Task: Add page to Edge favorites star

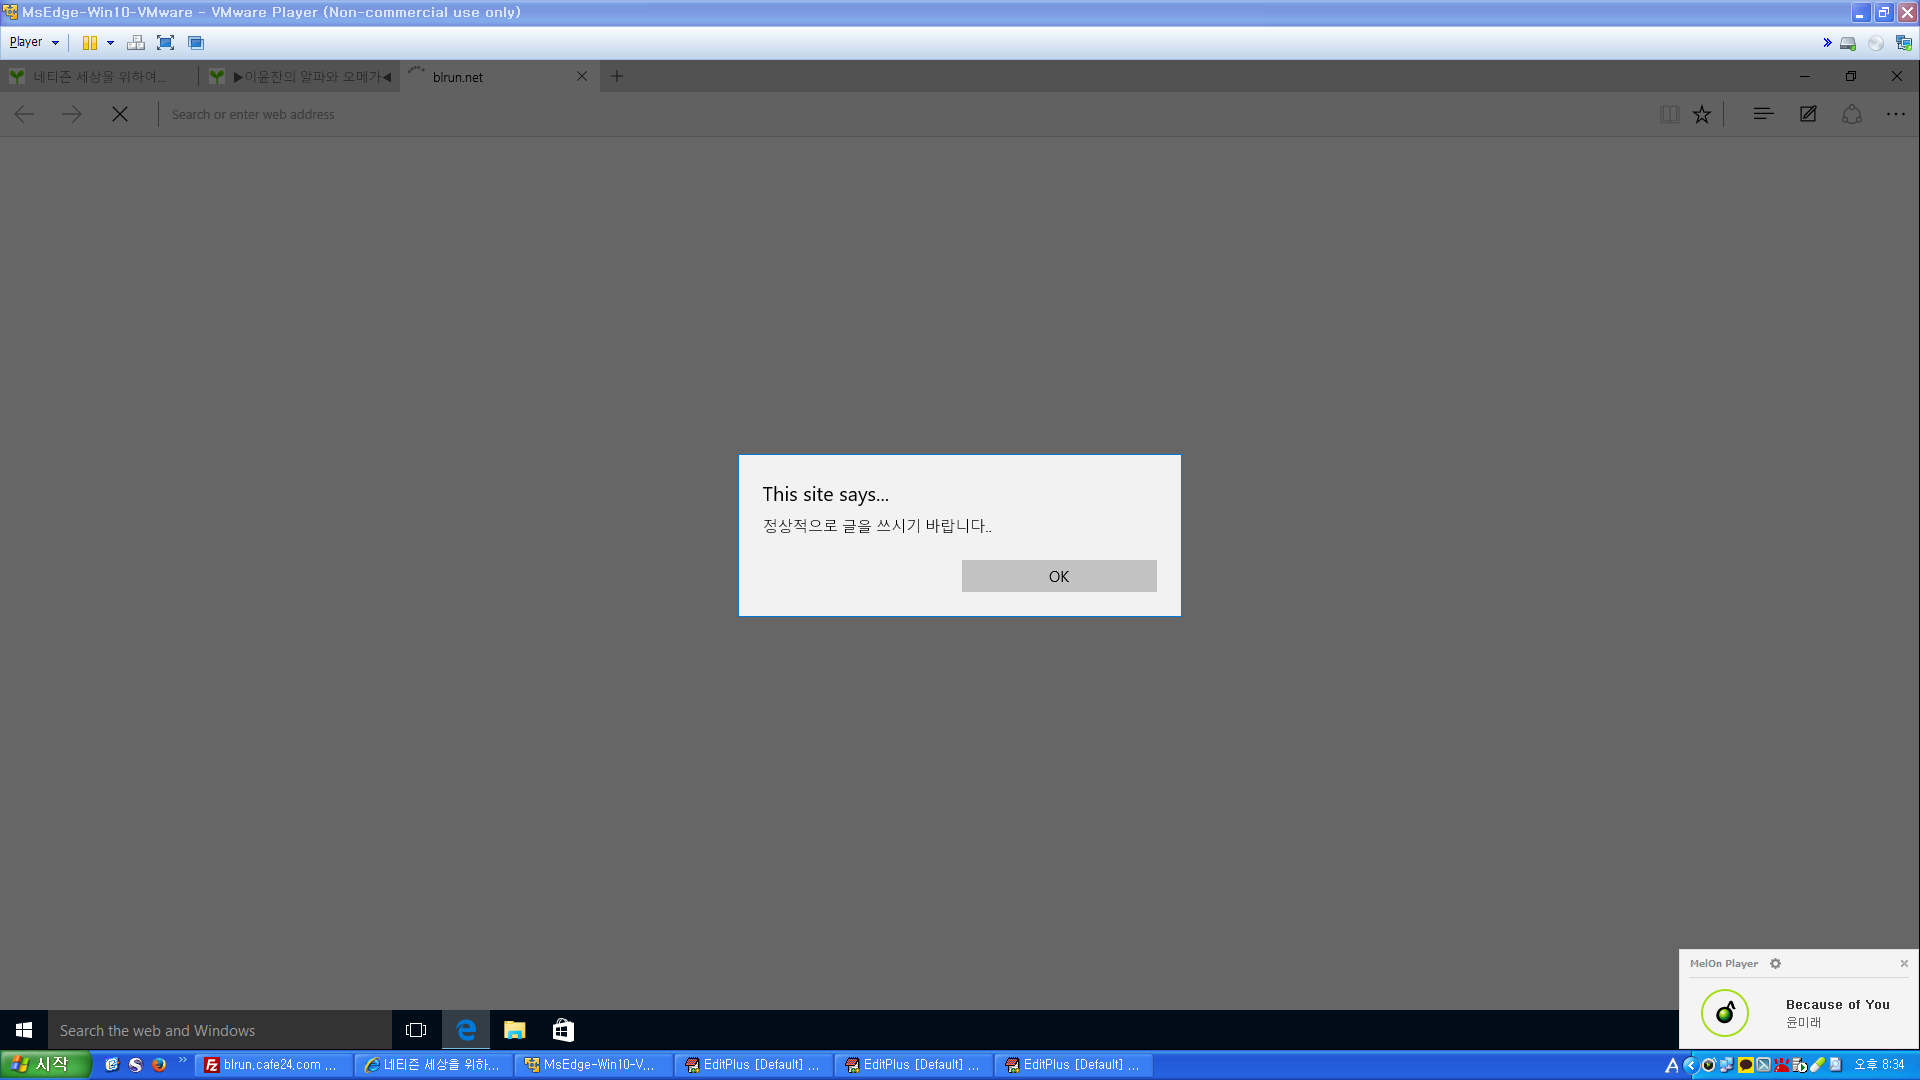Action: (x=1702, y=114)
